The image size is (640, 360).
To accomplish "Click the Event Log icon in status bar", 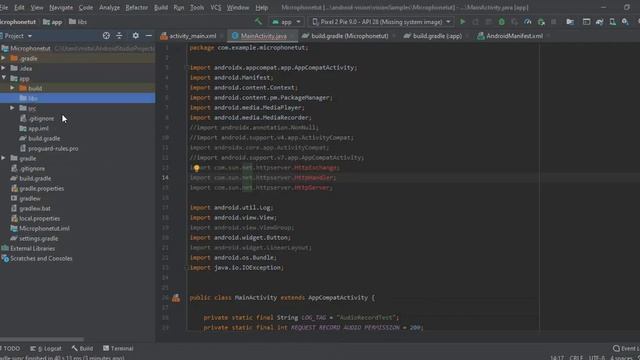I will pos(616,348).
